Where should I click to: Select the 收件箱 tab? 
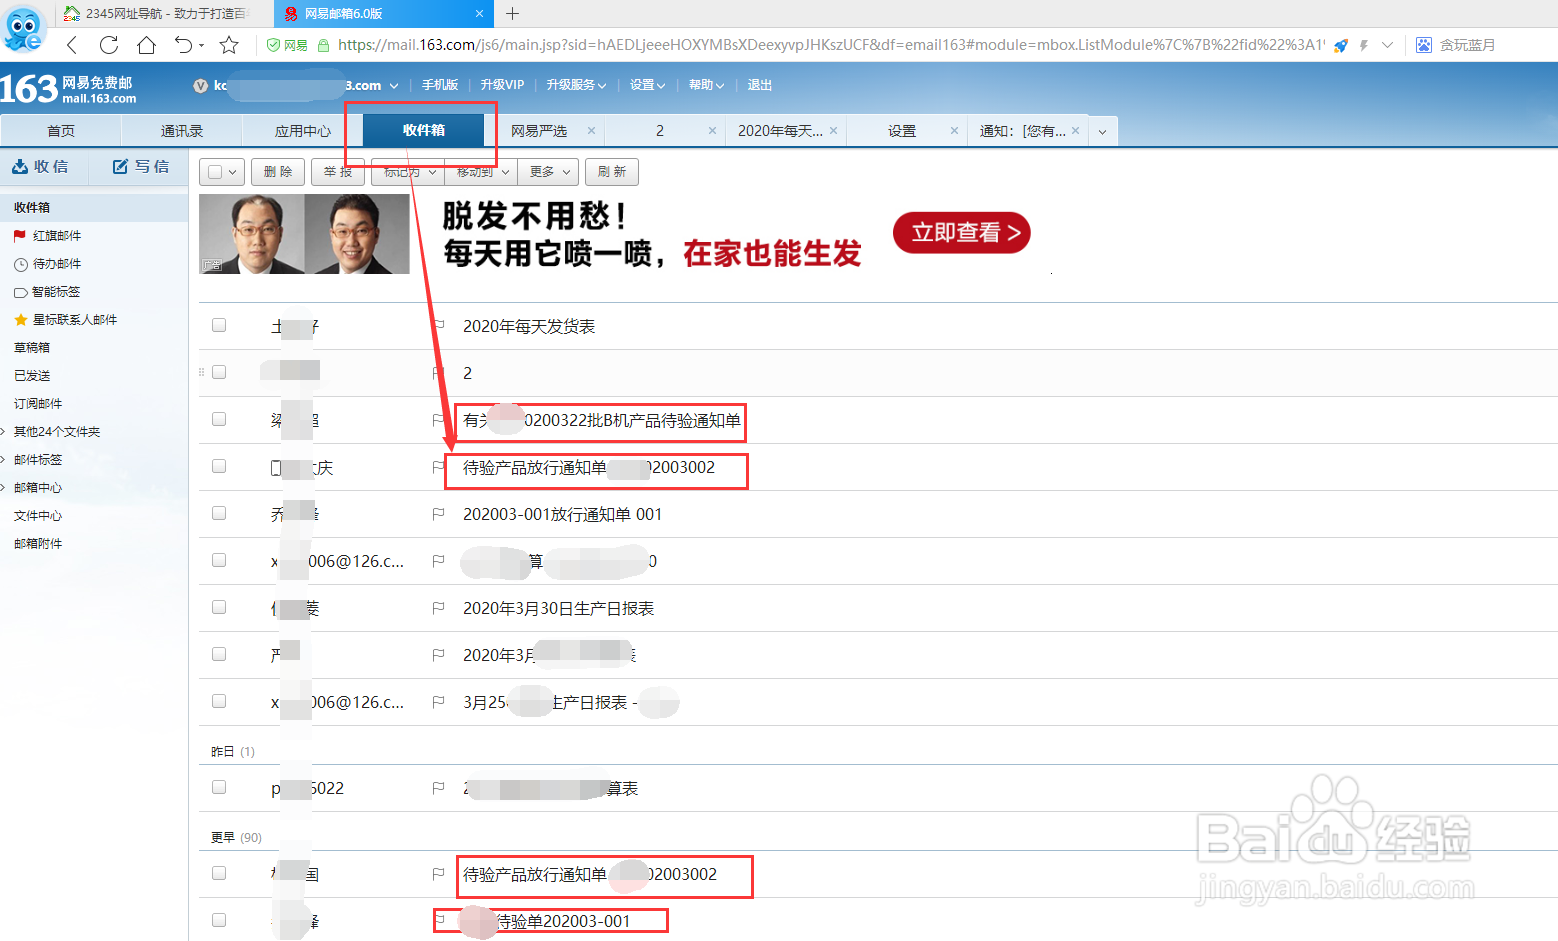click(x=424, y=130)
